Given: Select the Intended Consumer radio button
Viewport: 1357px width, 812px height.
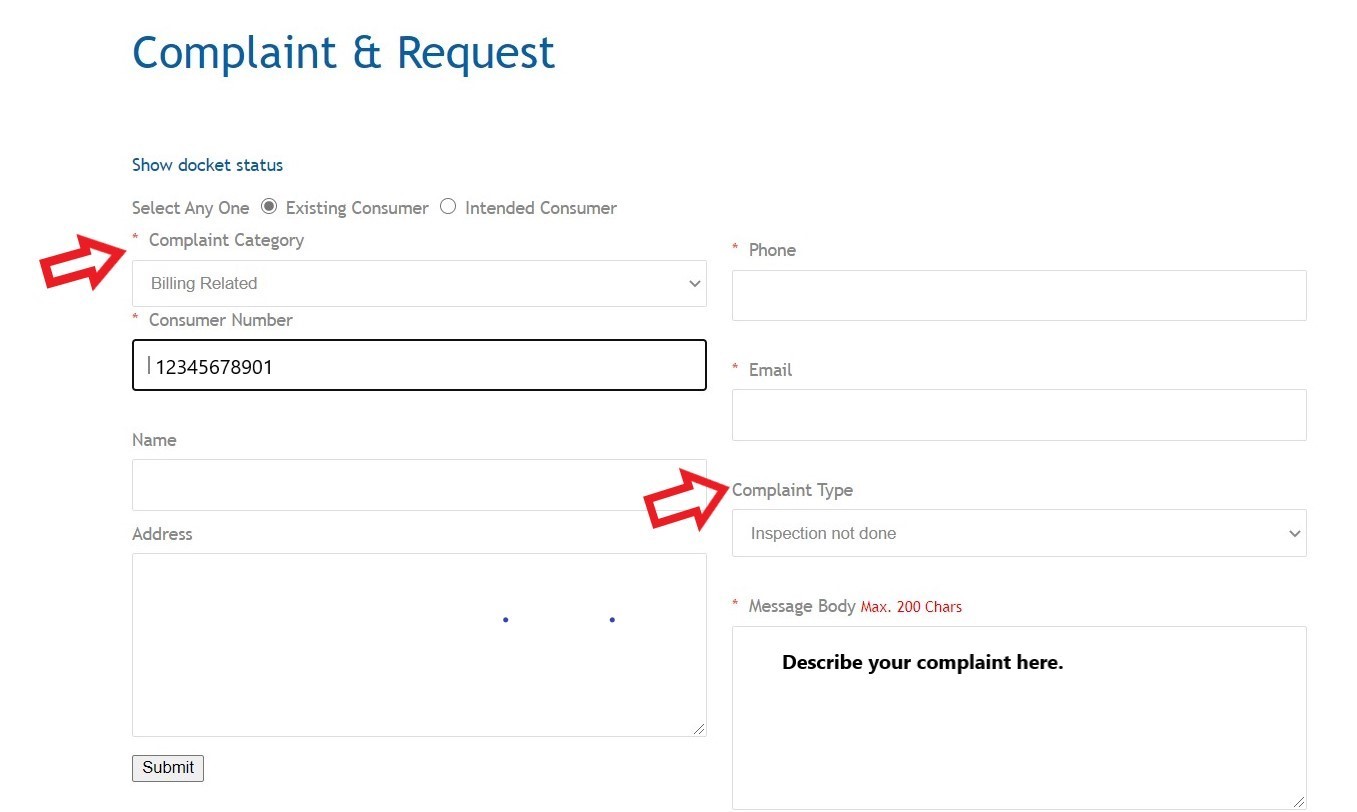Looking at the screenshot, I should click(448, 207).
